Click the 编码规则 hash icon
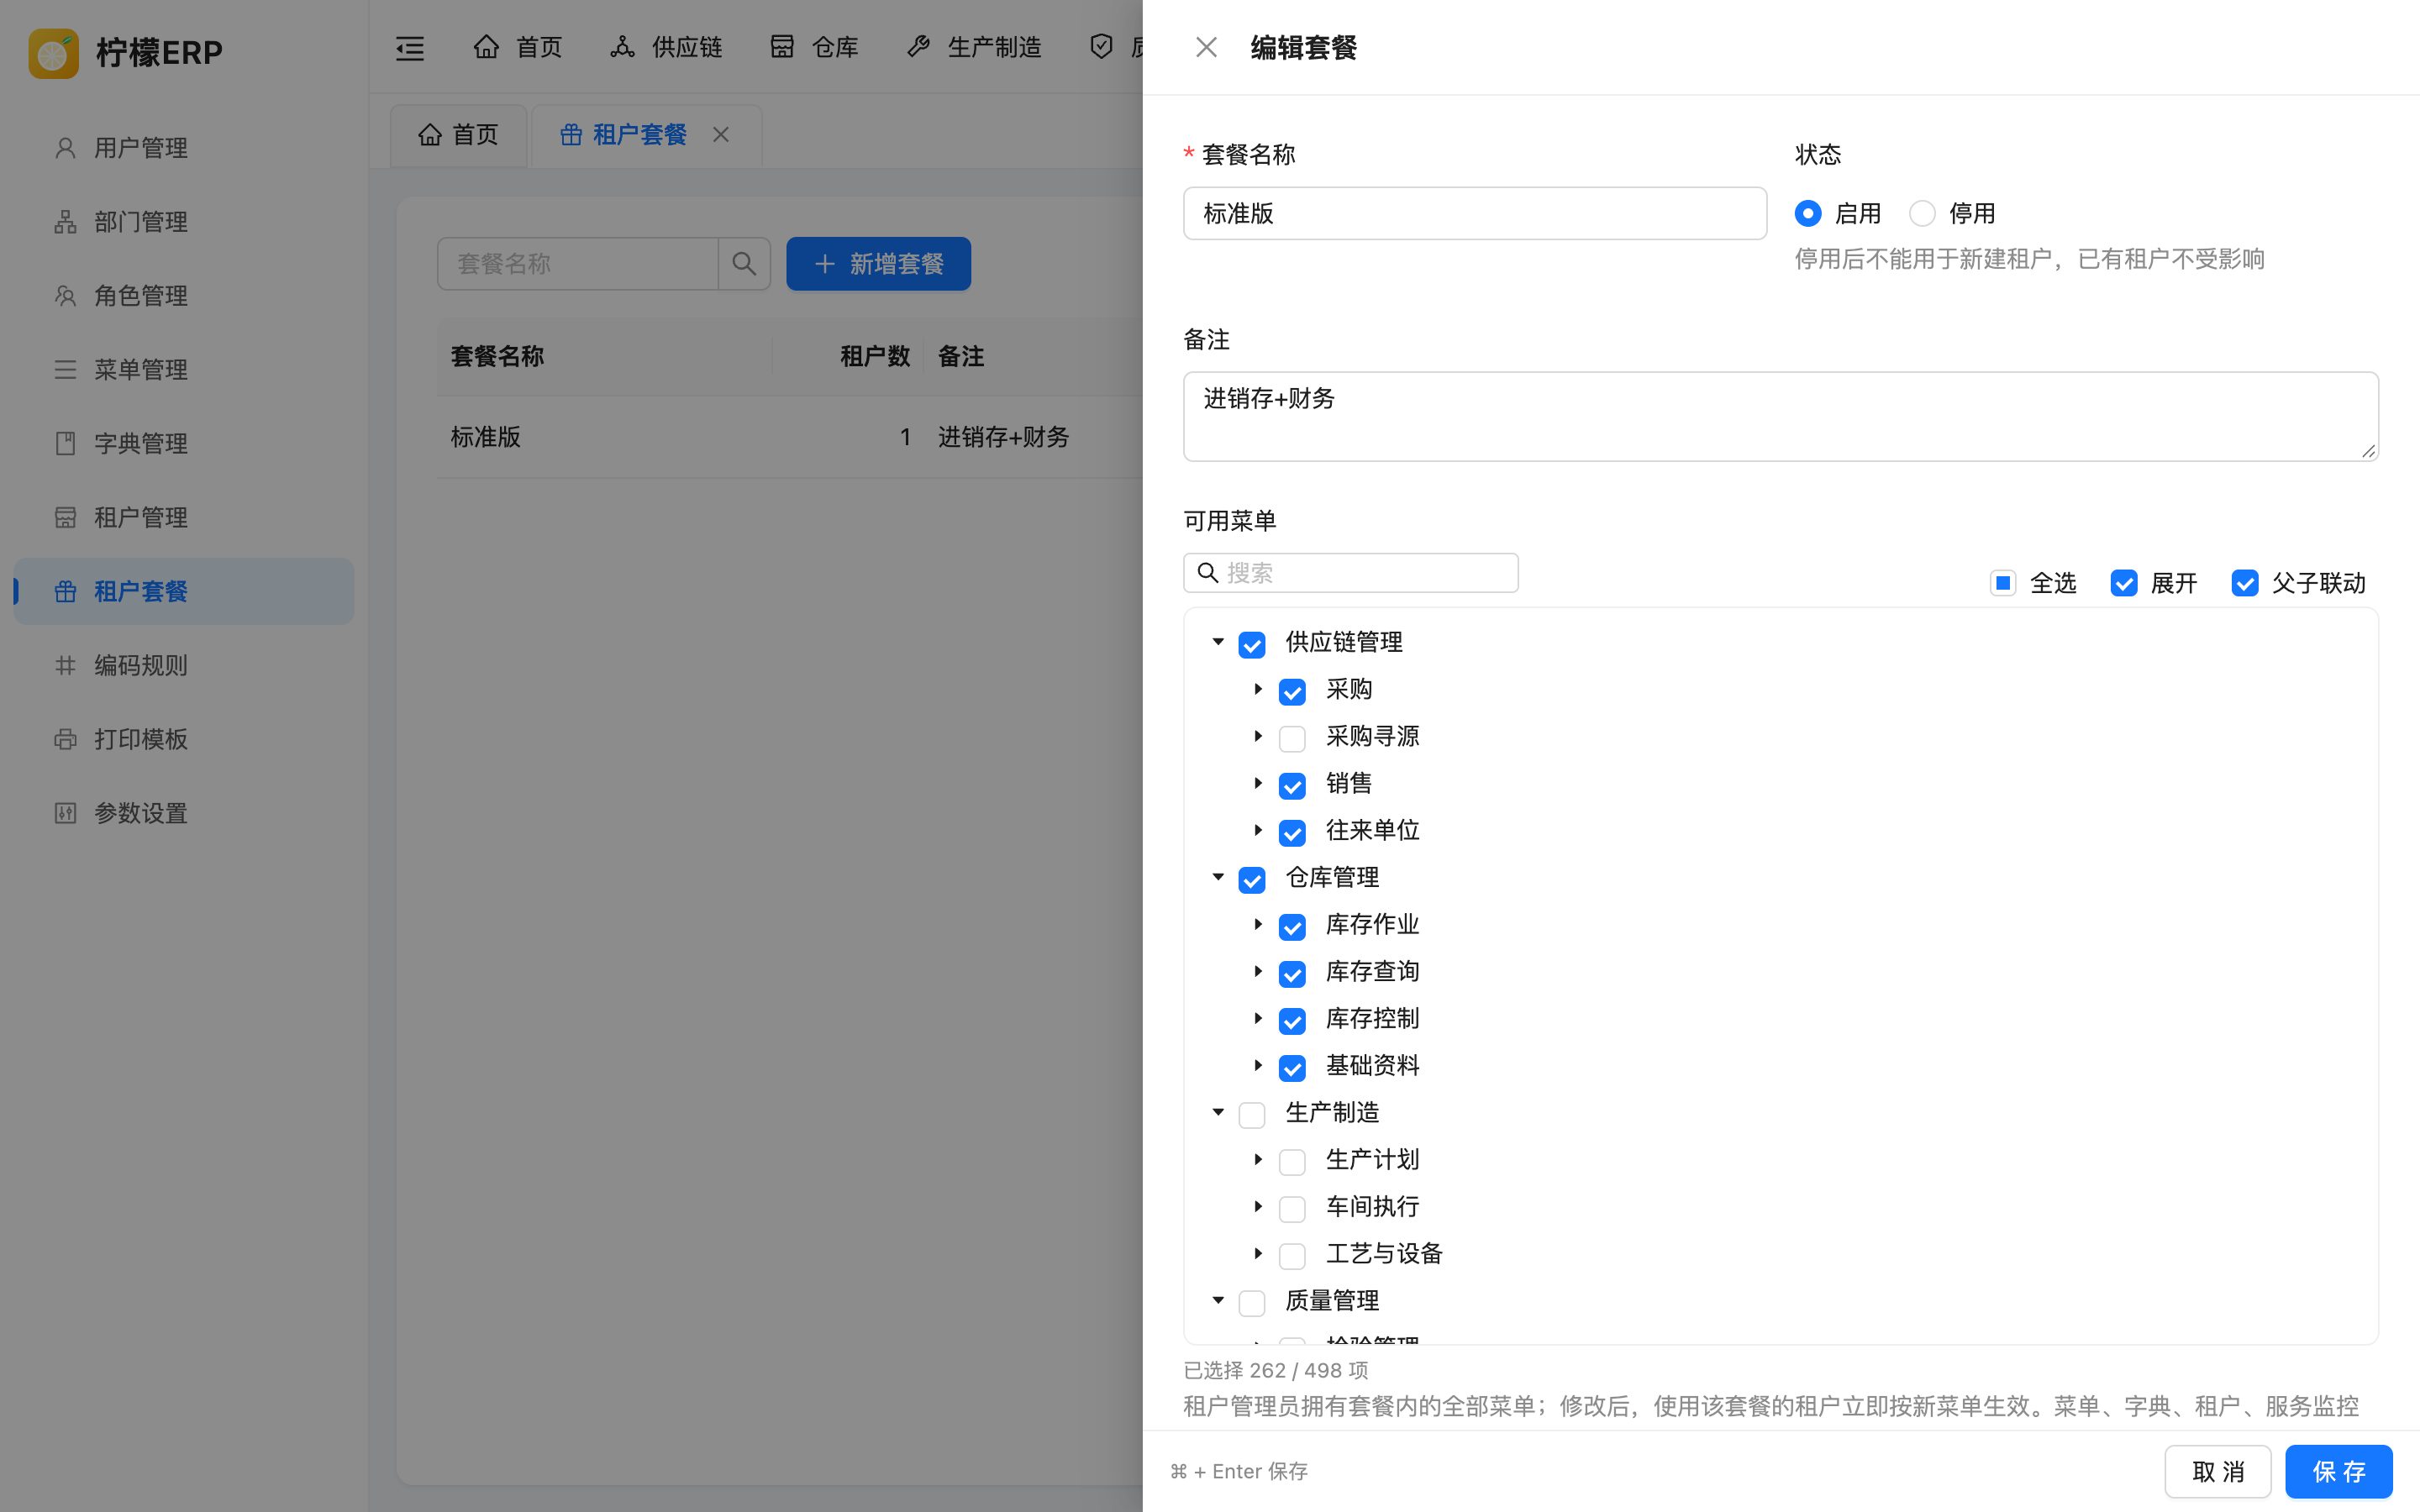Image resolution: width=2420 pixels, height=1512 pixels. point(65,666)
